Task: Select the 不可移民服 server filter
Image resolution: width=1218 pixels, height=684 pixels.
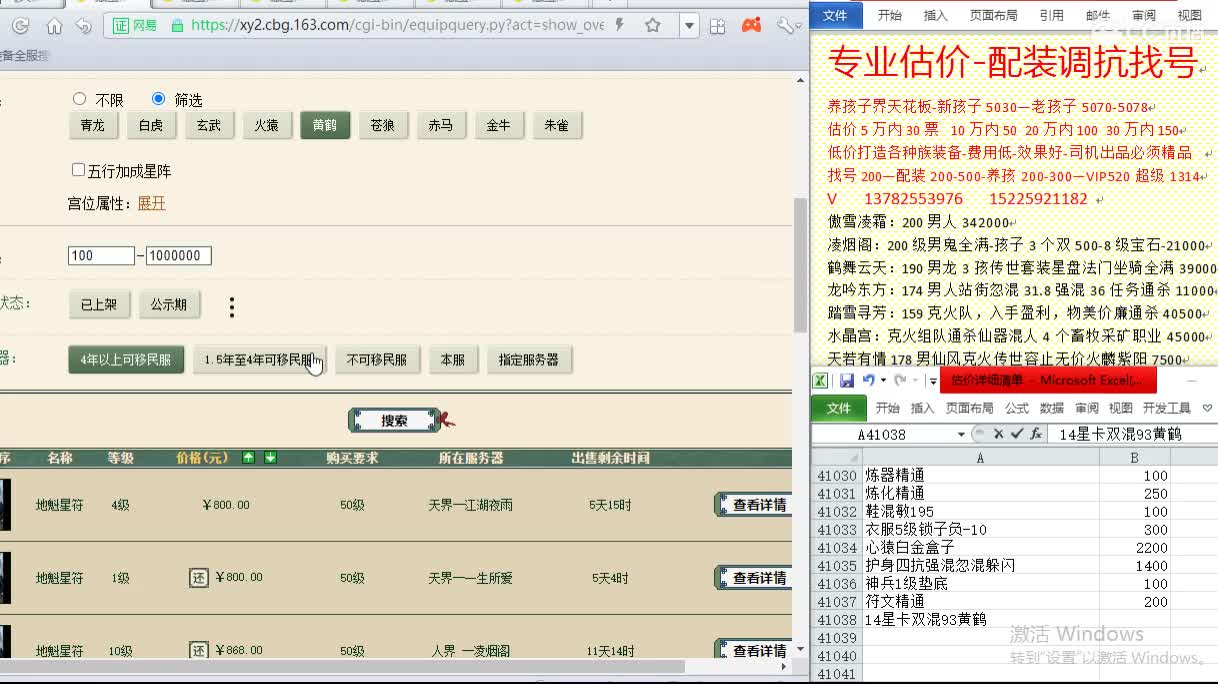Action: (377, 360)
